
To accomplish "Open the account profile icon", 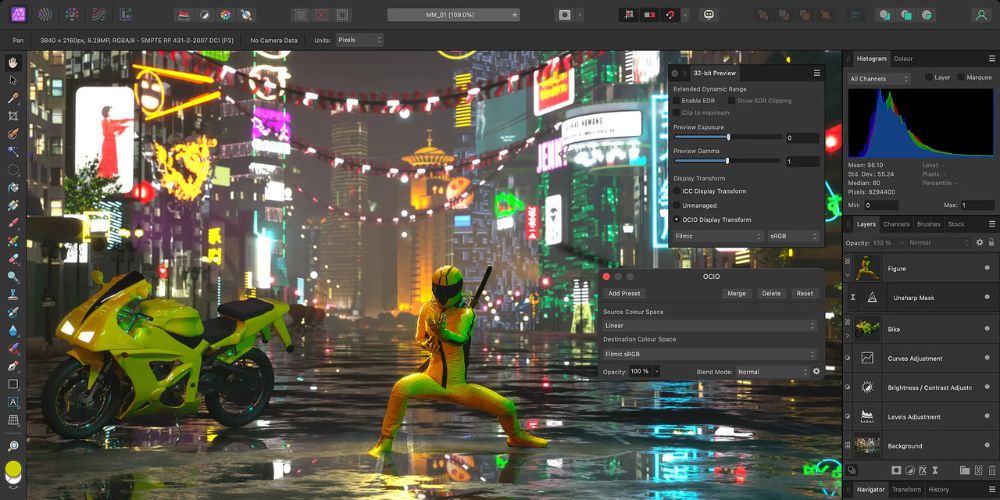I will 981,14.
